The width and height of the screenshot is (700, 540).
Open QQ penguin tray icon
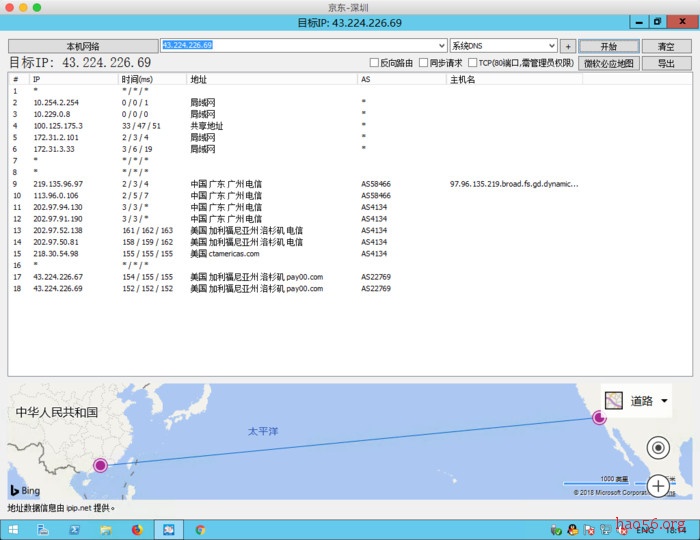[x=572, y=530]
